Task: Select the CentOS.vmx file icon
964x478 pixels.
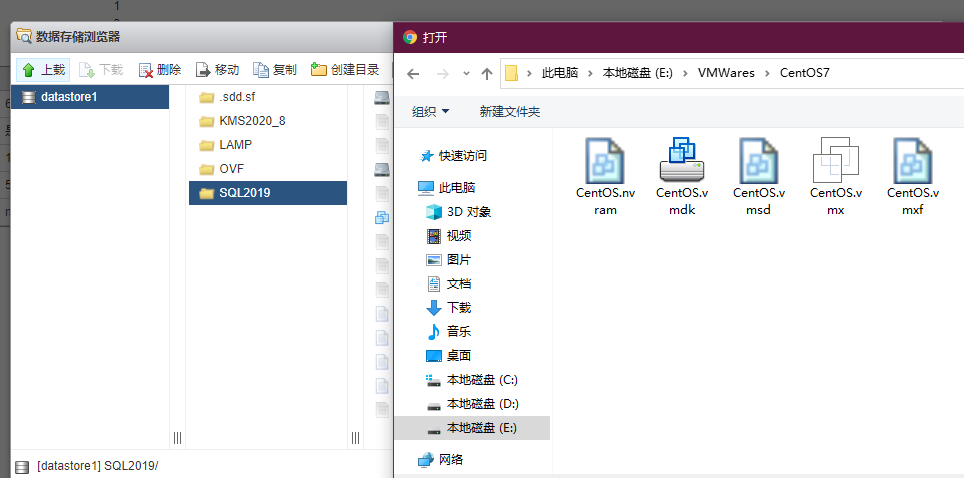Action: pyautogui.click(x=836, y=161)
